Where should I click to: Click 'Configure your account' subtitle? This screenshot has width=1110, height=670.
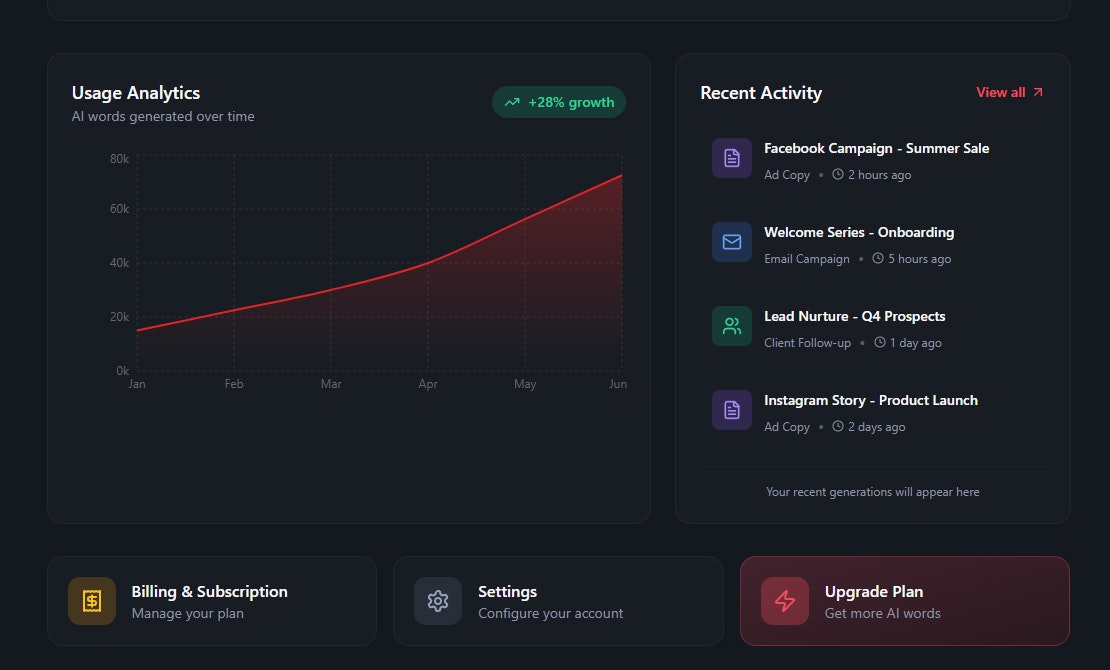tap(550, 613)
